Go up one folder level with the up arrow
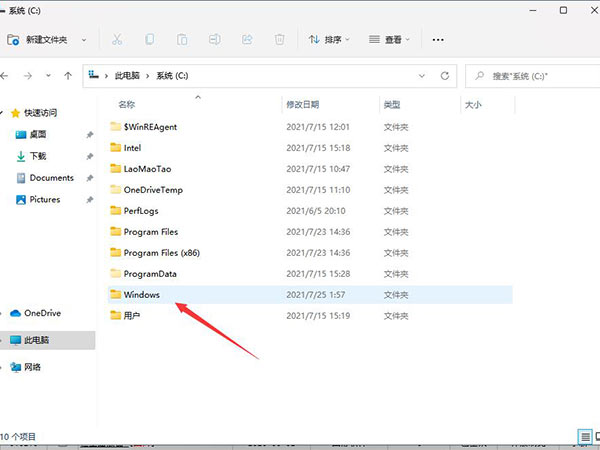This screenshot has height=450, width=600. [68, 75]
